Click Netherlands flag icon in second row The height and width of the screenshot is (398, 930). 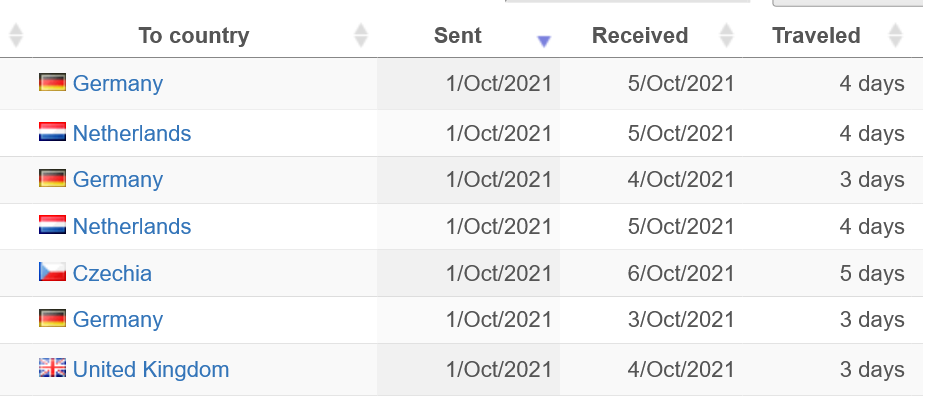tap(52, 132)
